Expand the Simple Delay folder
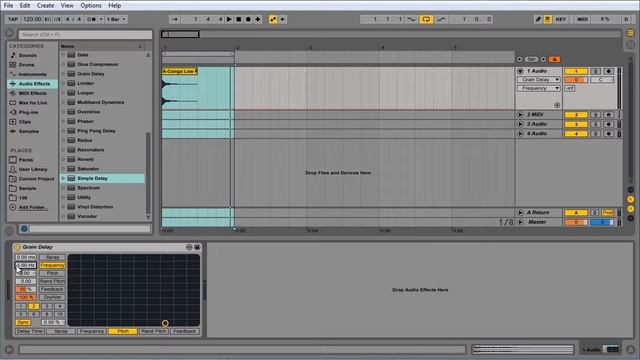Image resolution: width=640 pixels, height=360 pixels. (x=63, y=178)
